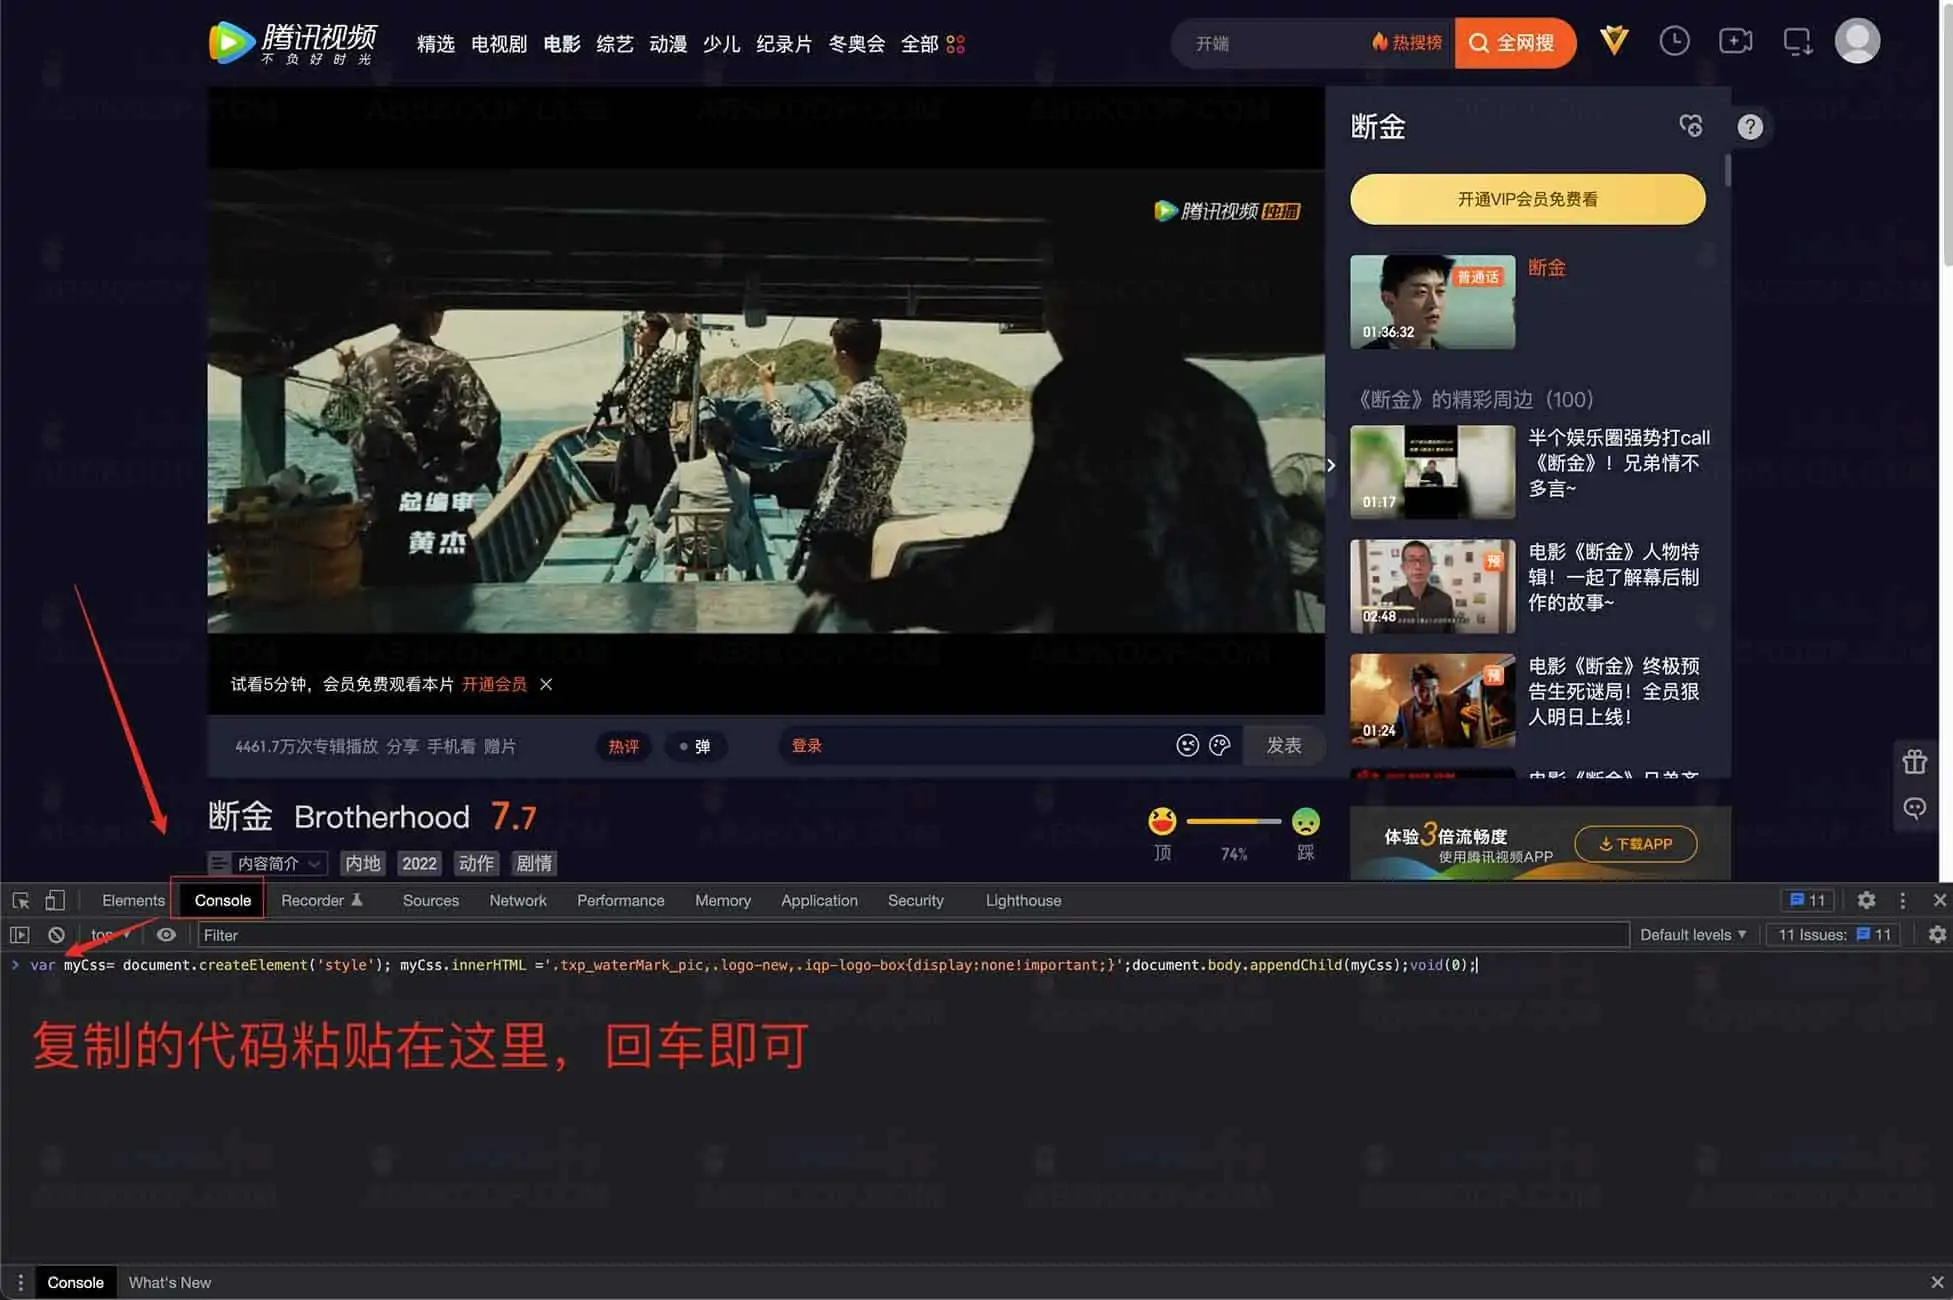This screenshot has width=1953, height=1300.
Task: Toggle the 弹 danmaku switch
Action: click(x=695, y=746)
